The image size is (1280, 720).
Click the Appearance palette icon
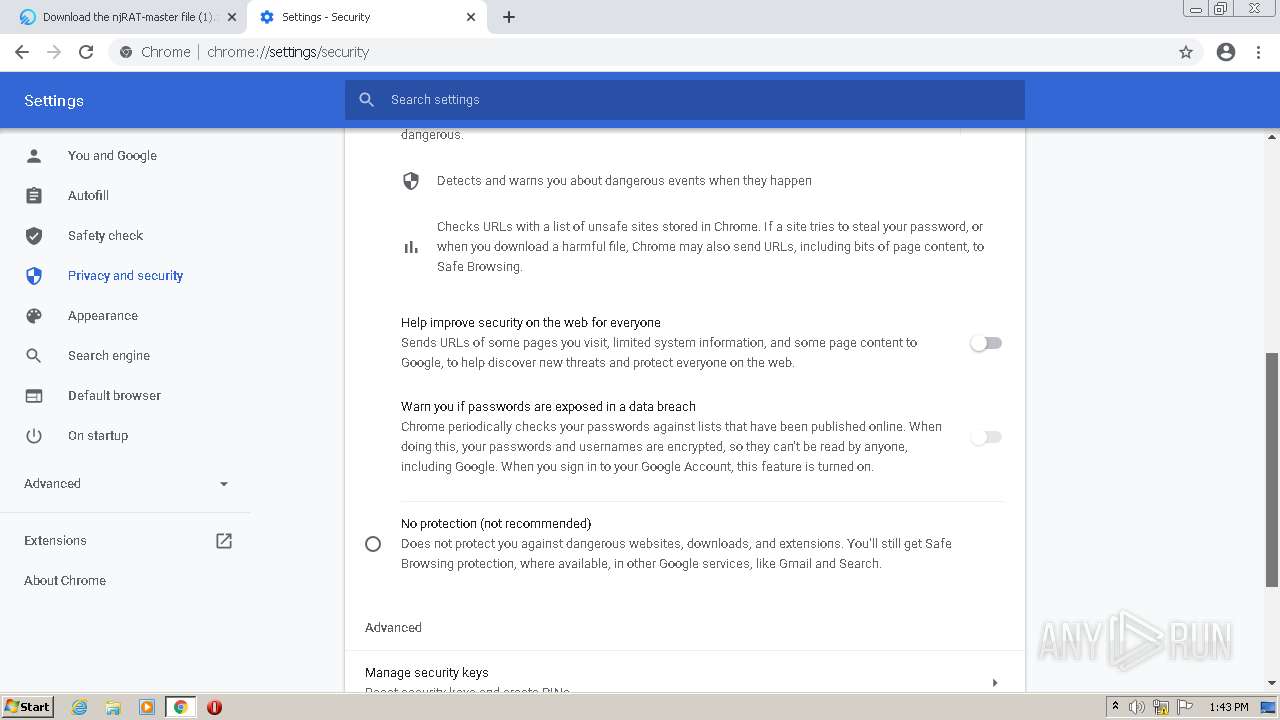[x=34, y=315]
